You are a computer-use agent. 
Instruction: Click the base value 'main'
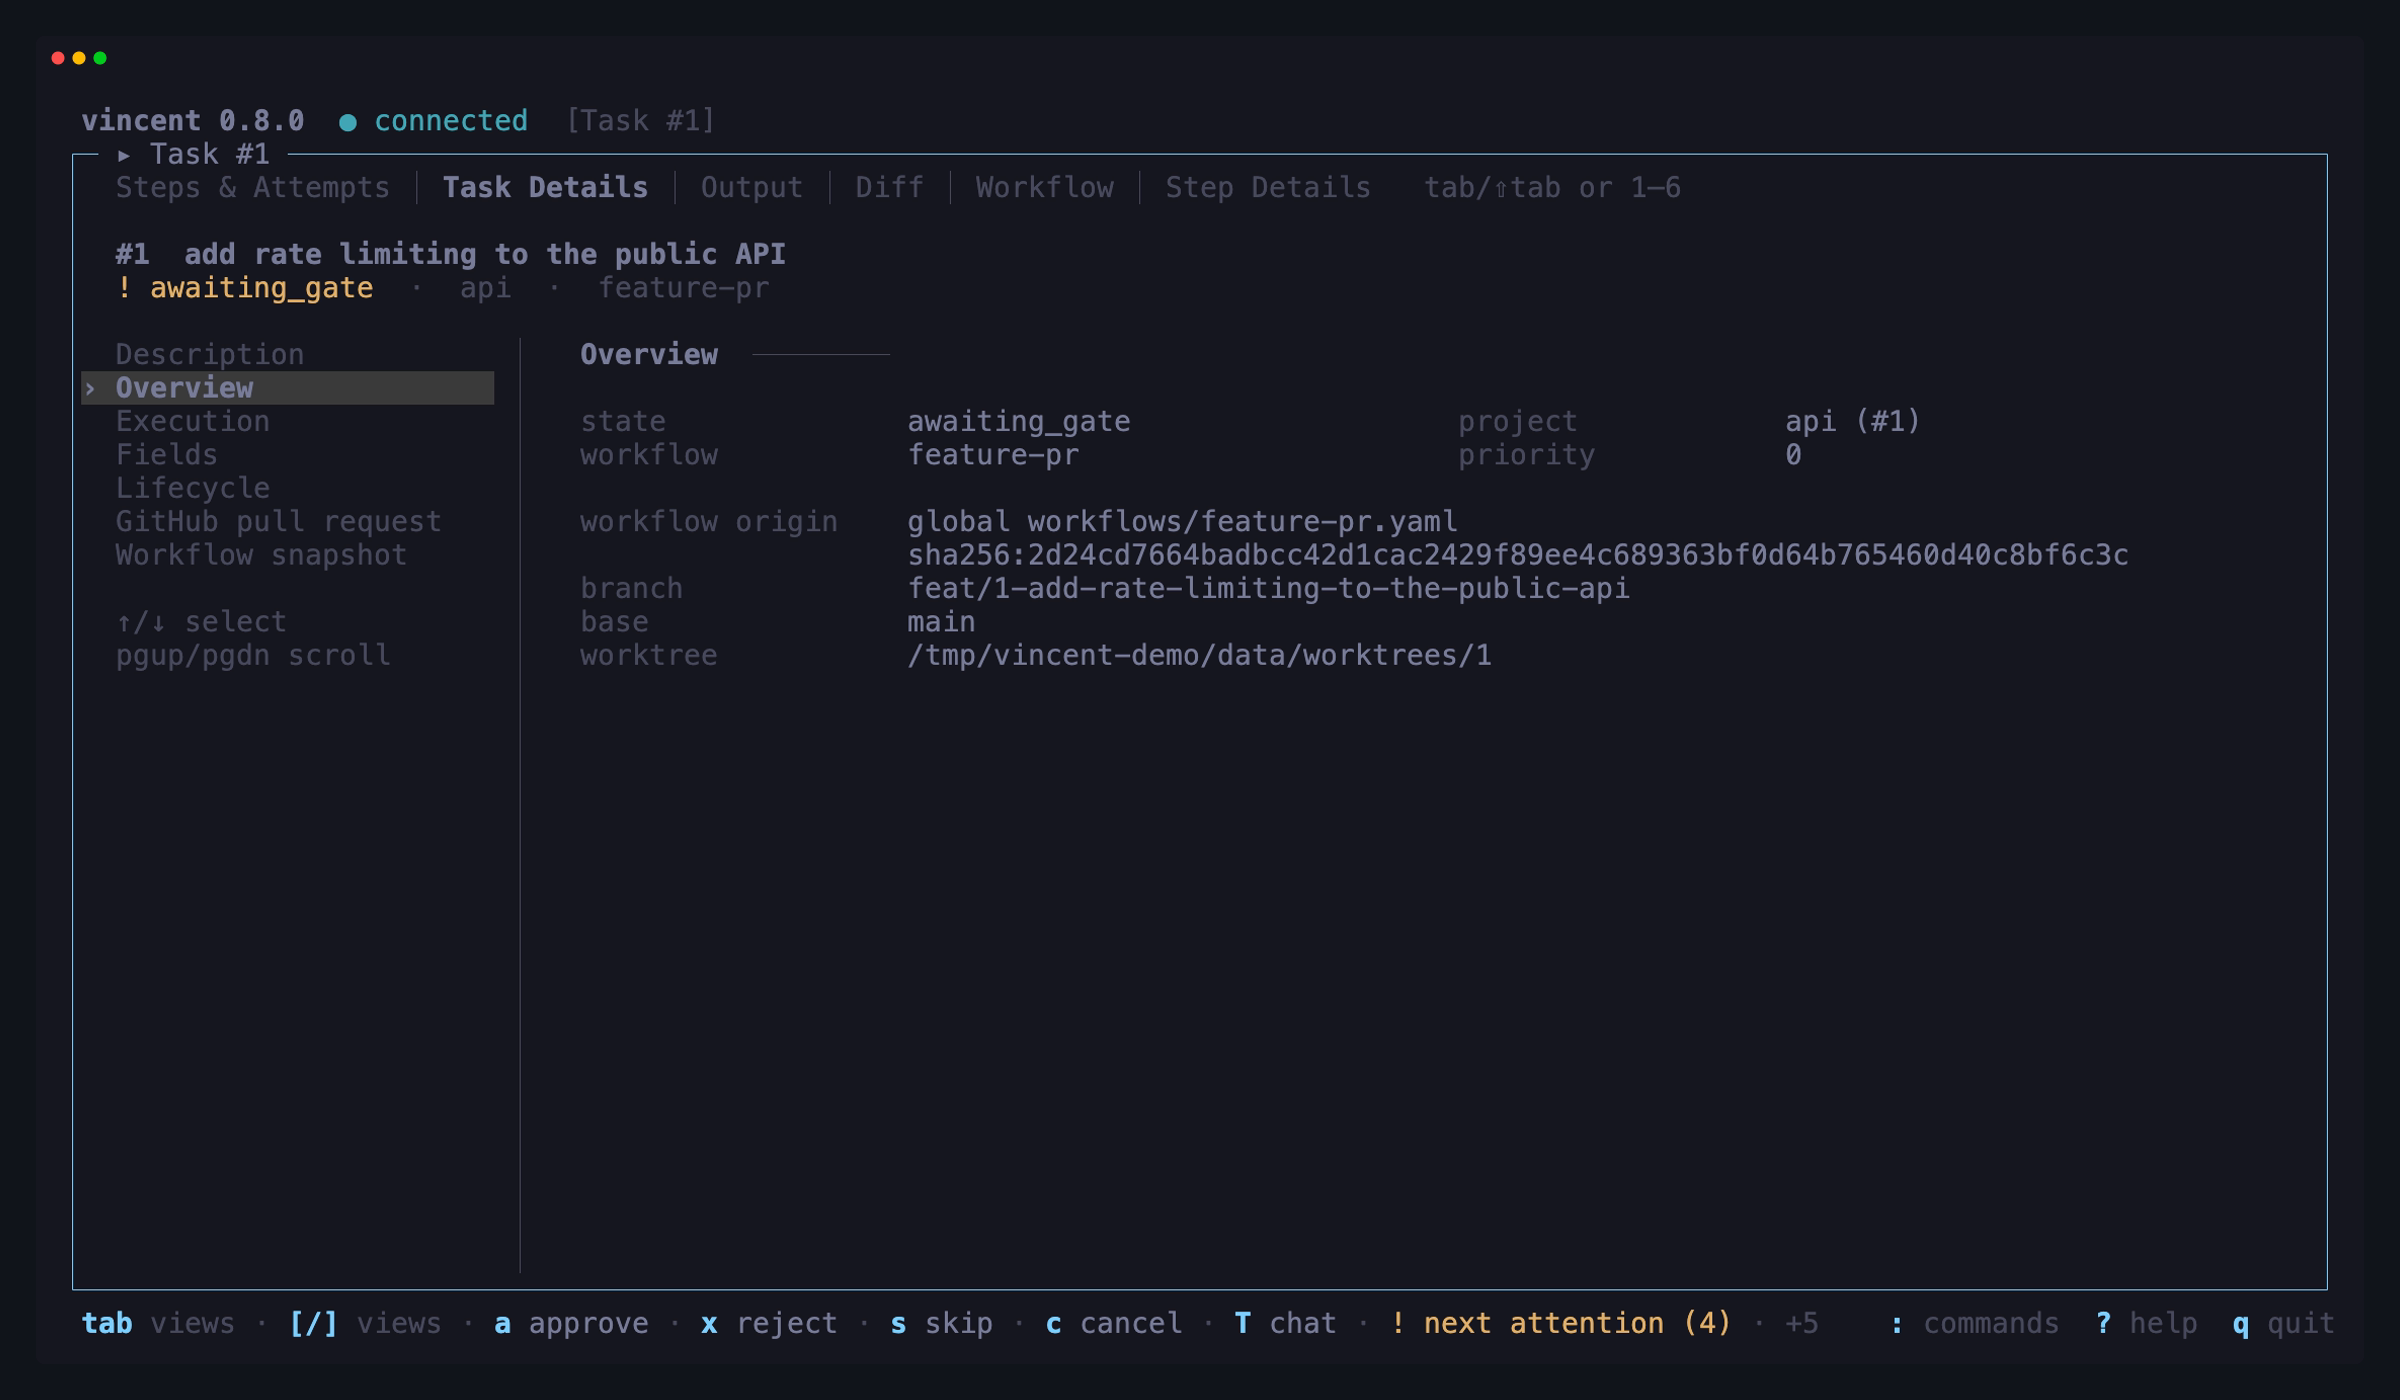(941, 622)
